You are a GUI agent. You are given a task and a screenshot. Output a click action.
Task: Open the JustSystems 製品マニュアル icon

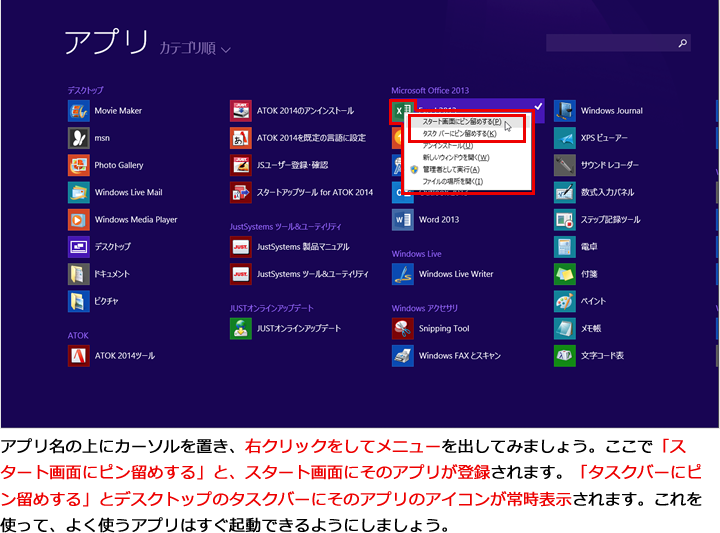(241, 247)
